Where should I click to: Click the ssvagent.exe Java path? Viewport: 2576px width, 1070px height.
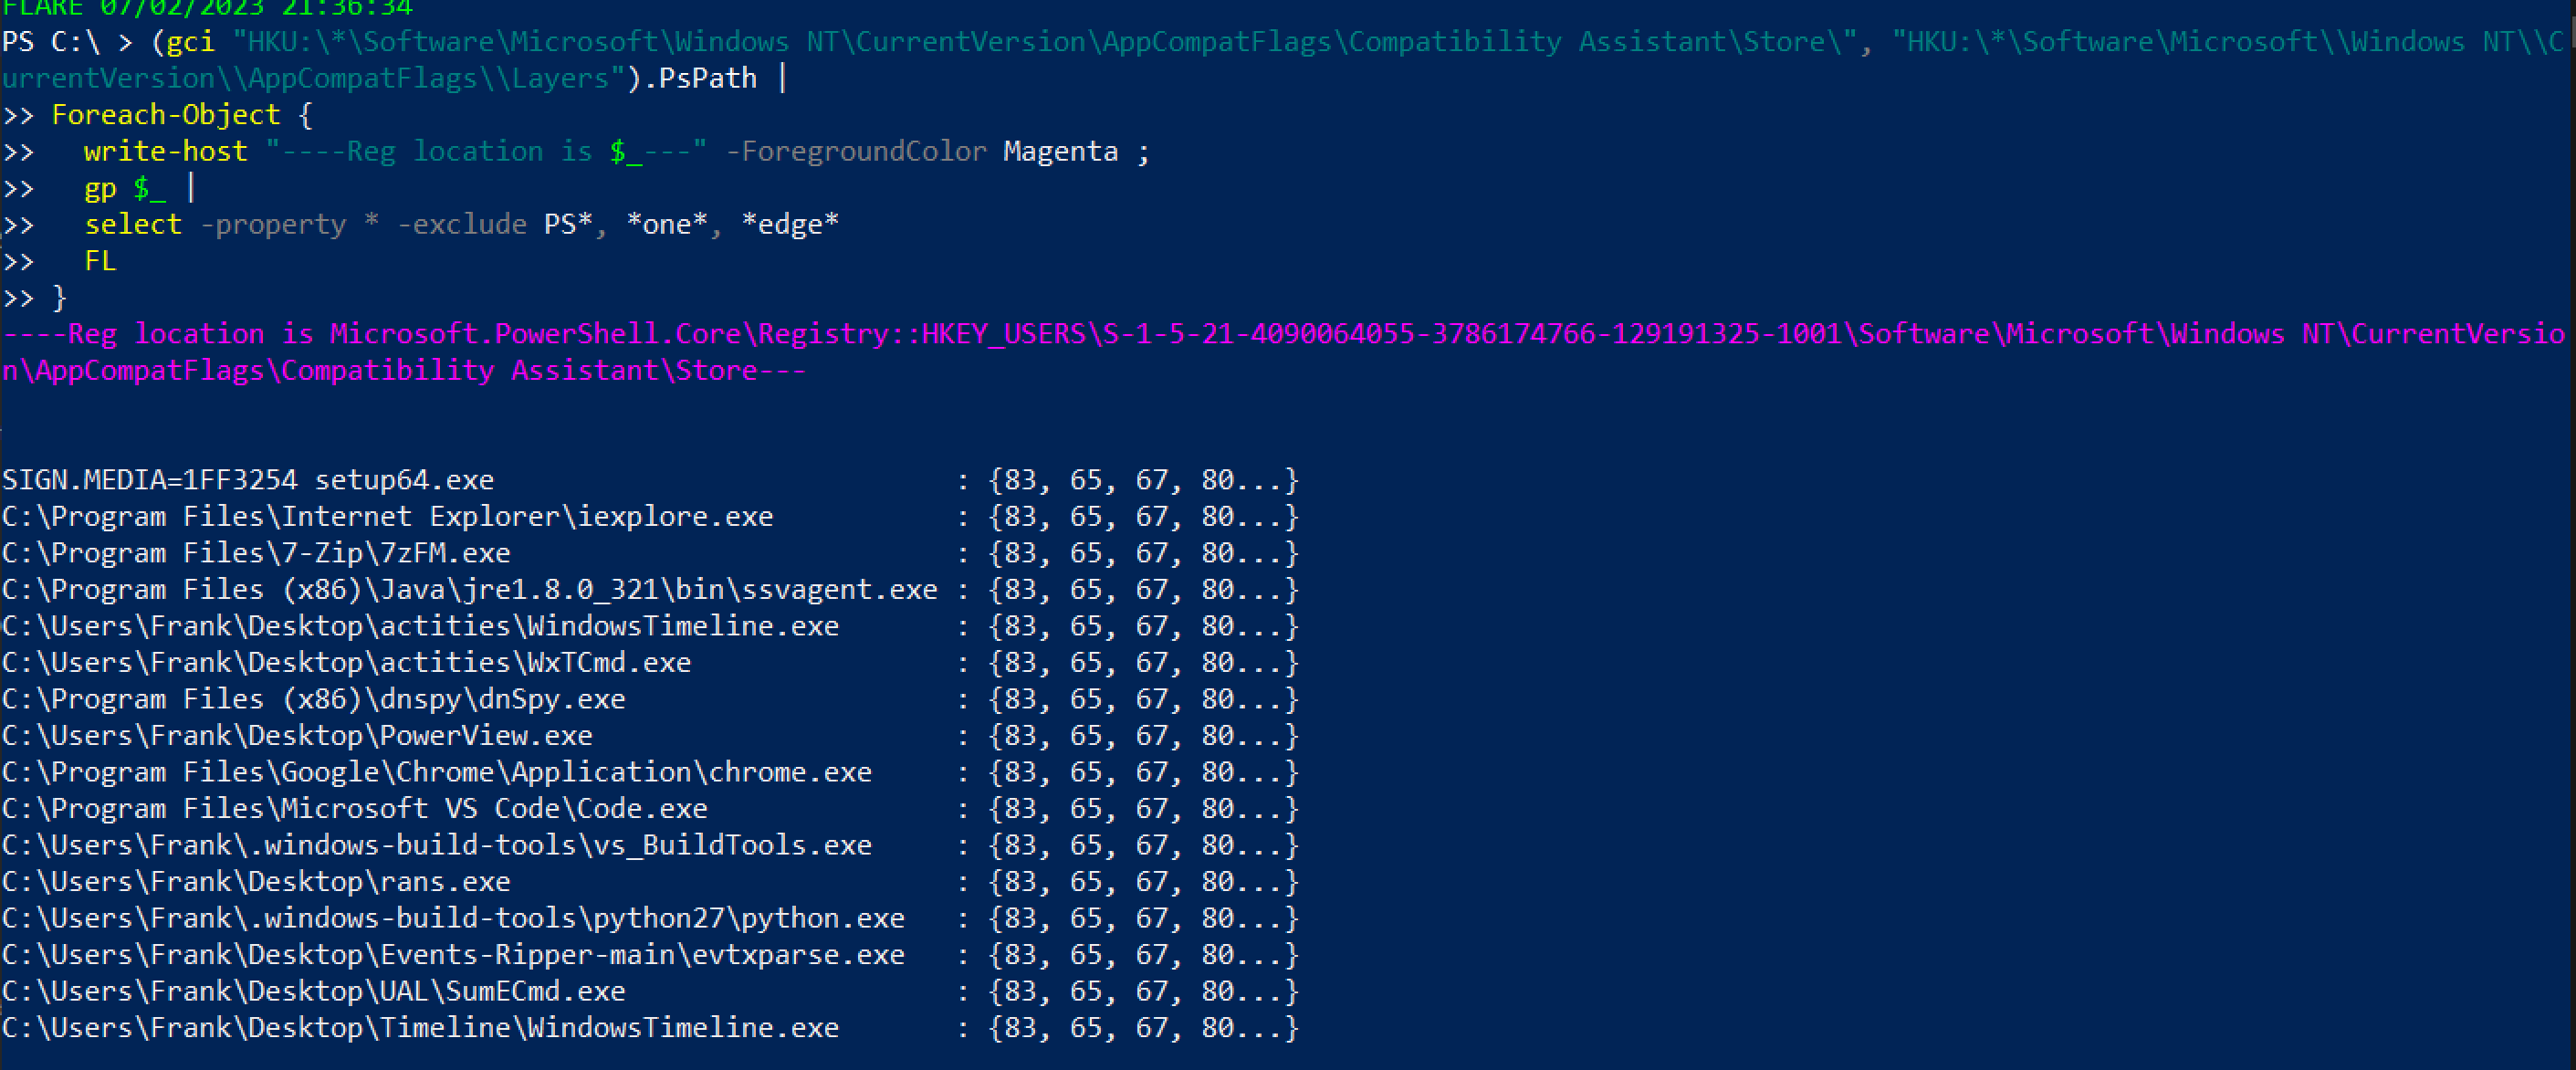[x=469, y=590]
